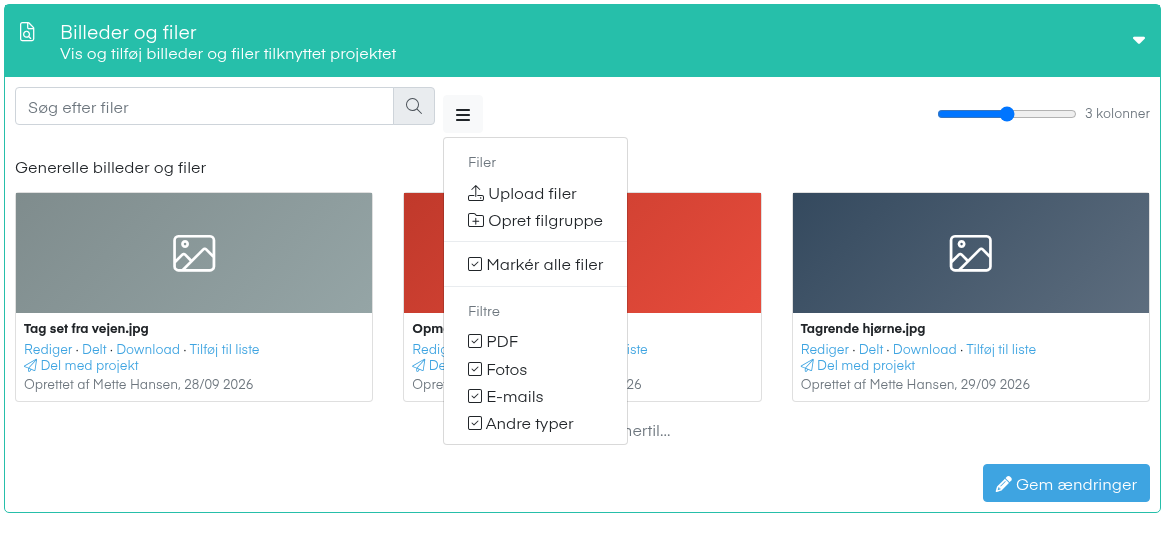Screen dimensions: 1165x533
Task: Focus the Søg efter filer search field
Action: click(x=204, y=106)
